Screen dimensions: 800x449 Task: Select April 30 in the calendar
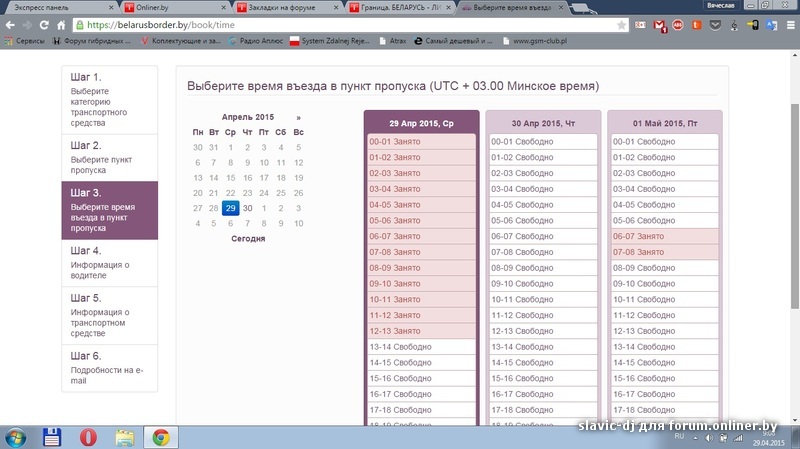pos(247,208)
